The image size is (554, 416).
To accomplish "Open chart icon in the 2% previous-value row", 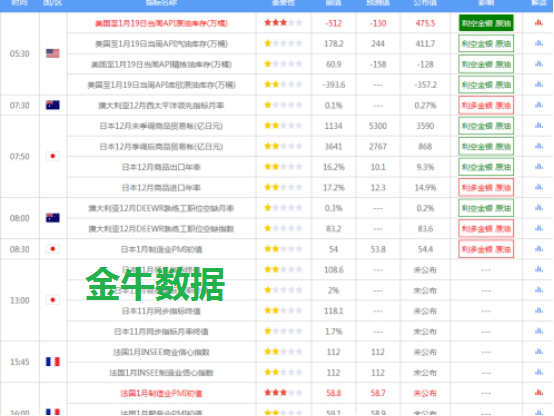I will coord(539,290).
